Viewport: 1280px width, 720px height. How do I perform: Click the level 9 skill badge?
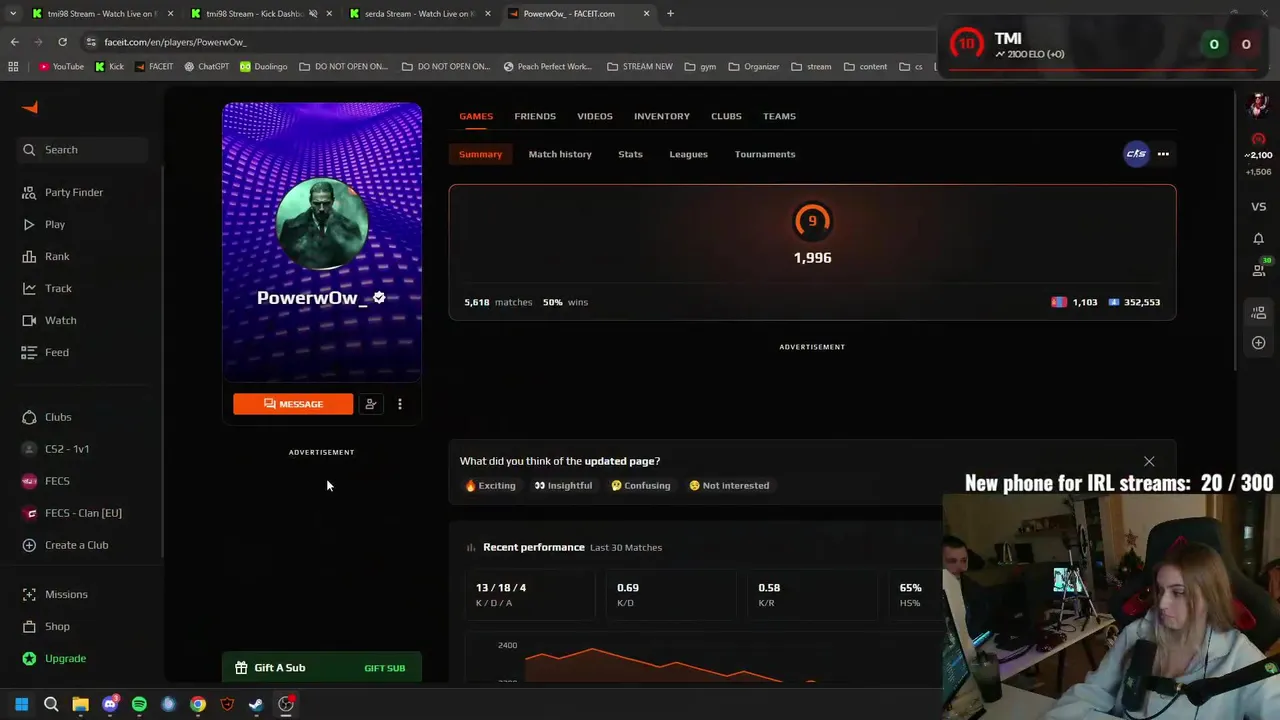(x=812, y=222)
